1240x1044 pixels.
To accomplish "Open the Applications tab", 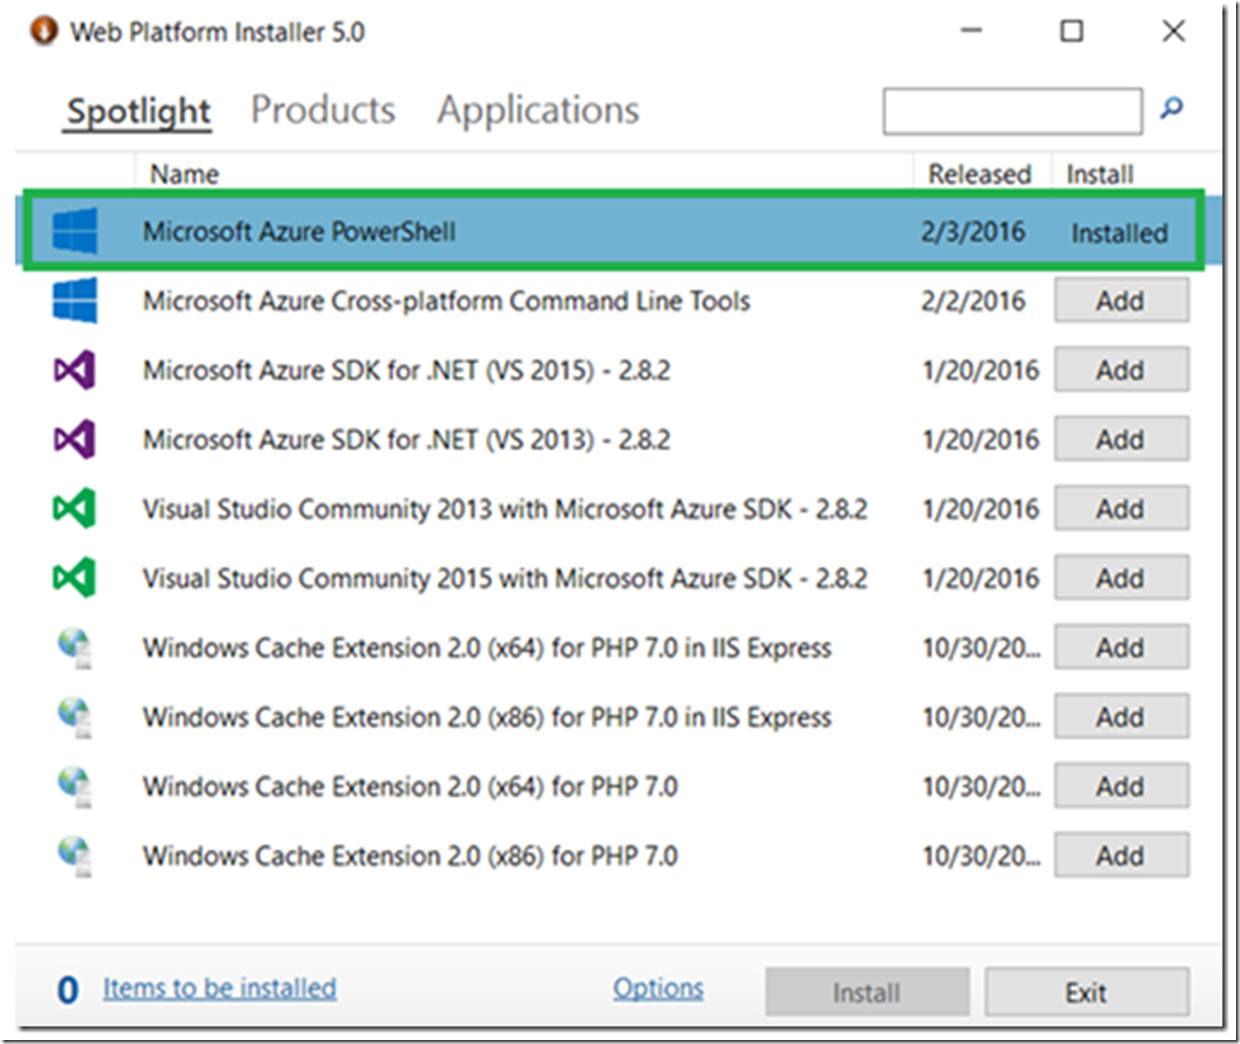I will click(x=538, y=111).
